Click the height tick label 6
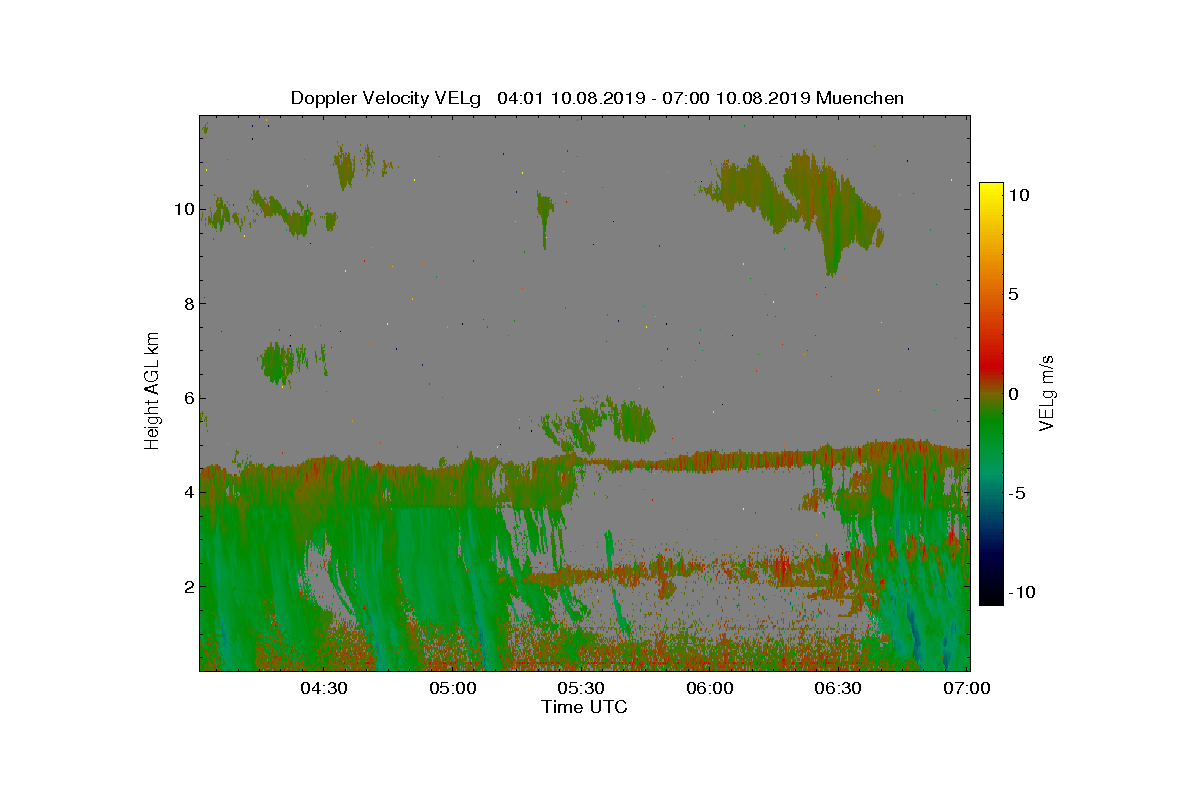Image resolution: width=1200 pixels, height=800 pixels. point(187,397)
